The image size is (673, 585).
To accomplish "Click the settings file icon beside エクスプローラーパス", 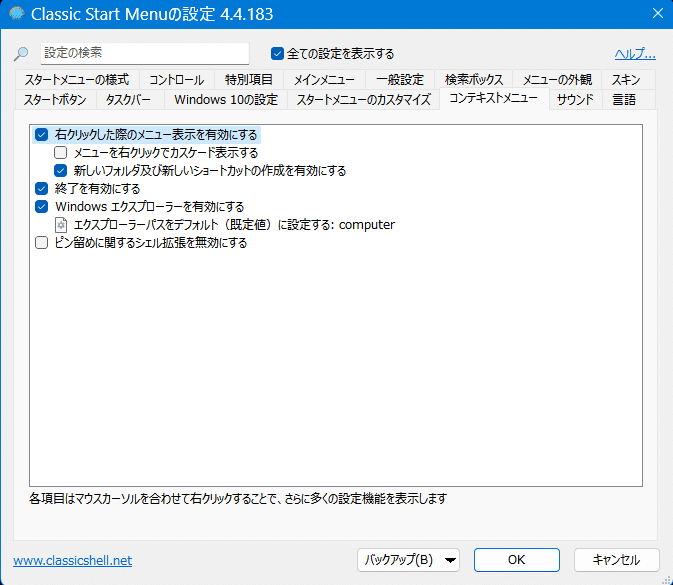I will [x=61, y=225].
